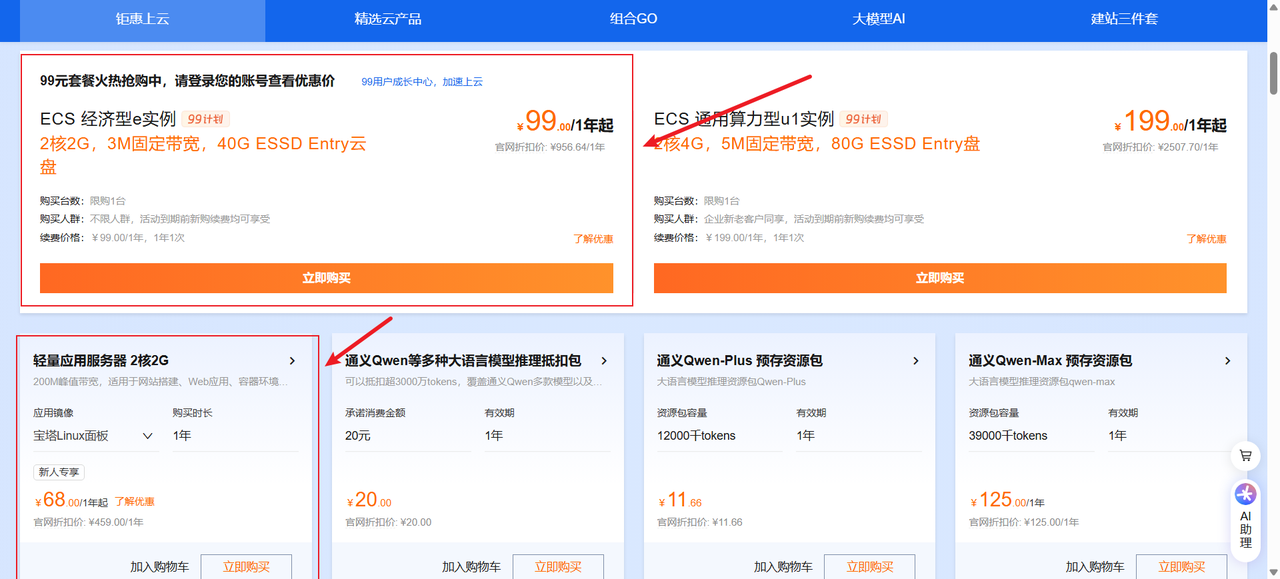The width and height of the screenshot is (1280, 579).
Task: Open the 通义Qwen-Plus 预存资源包 chevron arrow
Action: pyautogui.click(x=916, y=361)
